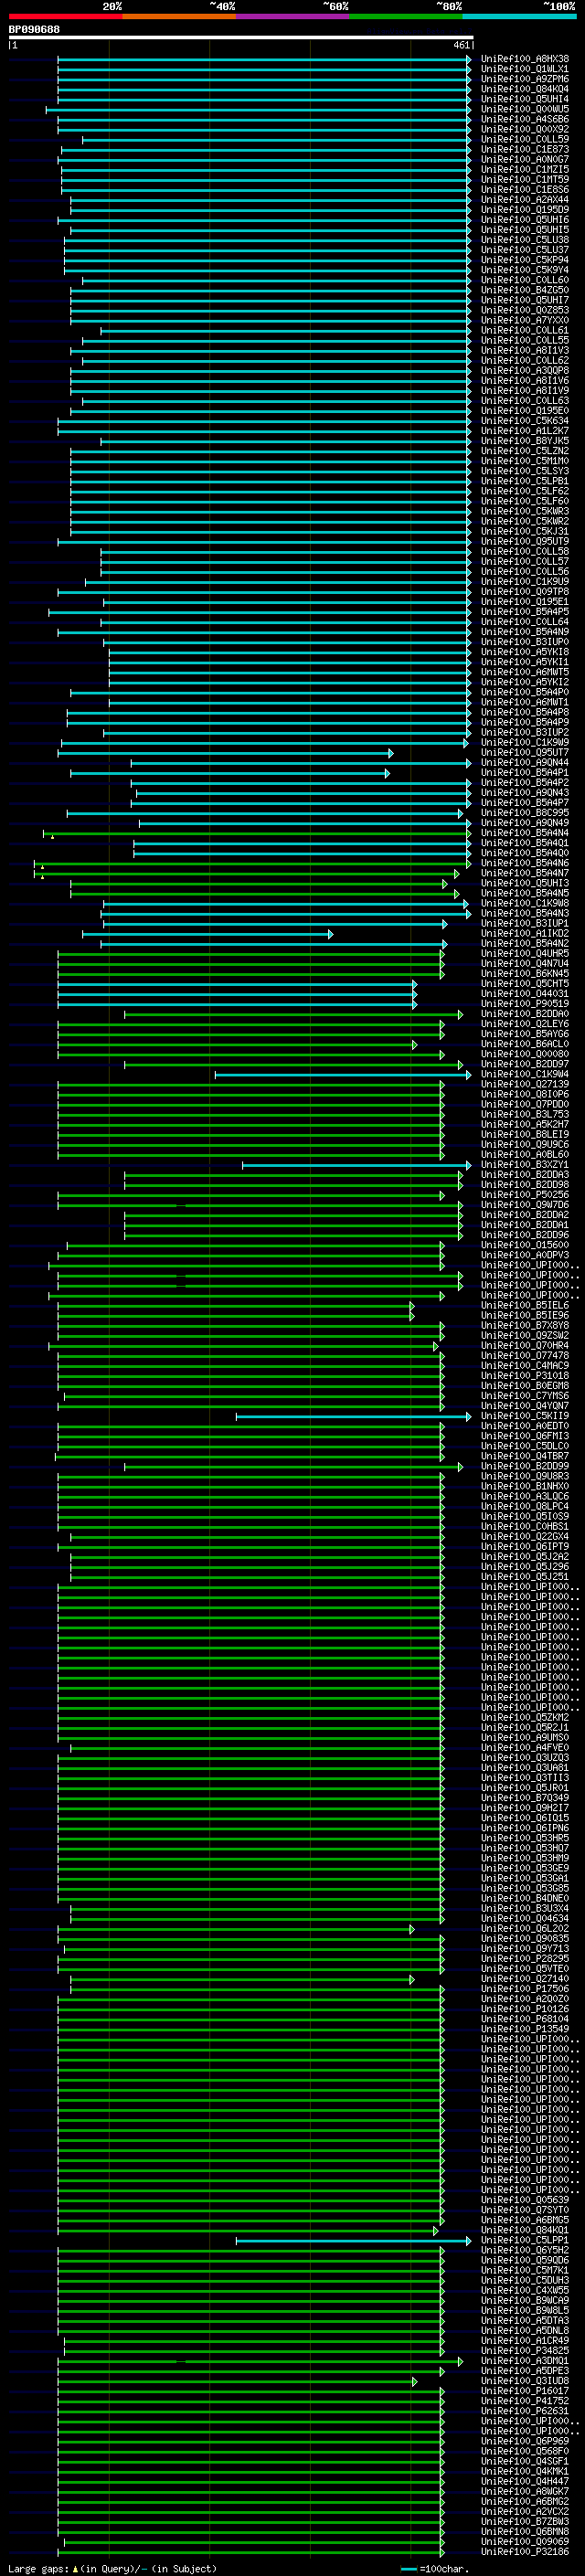Select the UniRef100_C1E873 label
This screenshot has height=2576, width=585.
(x=525, y=150)
